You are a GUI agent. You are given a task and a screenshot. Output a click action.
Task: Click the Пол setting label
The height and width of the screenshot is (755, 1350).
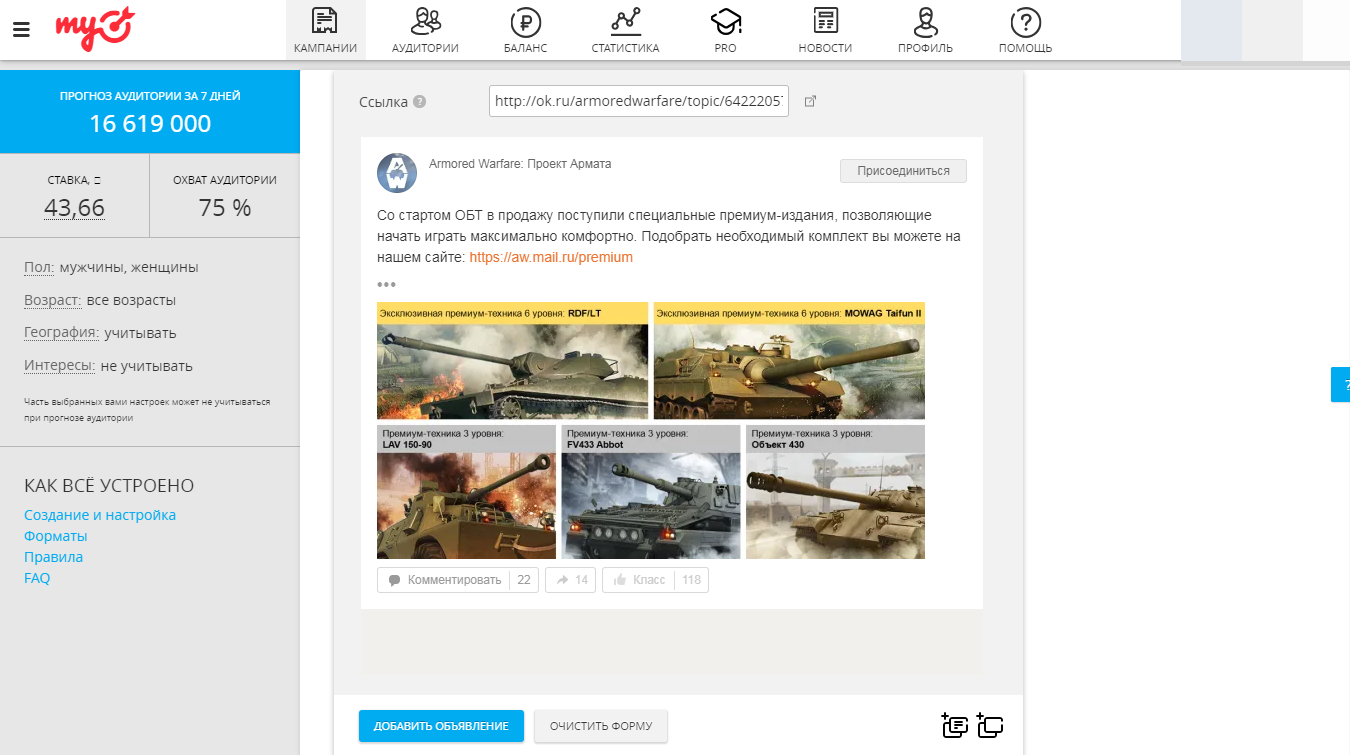(x=39, y=267)
